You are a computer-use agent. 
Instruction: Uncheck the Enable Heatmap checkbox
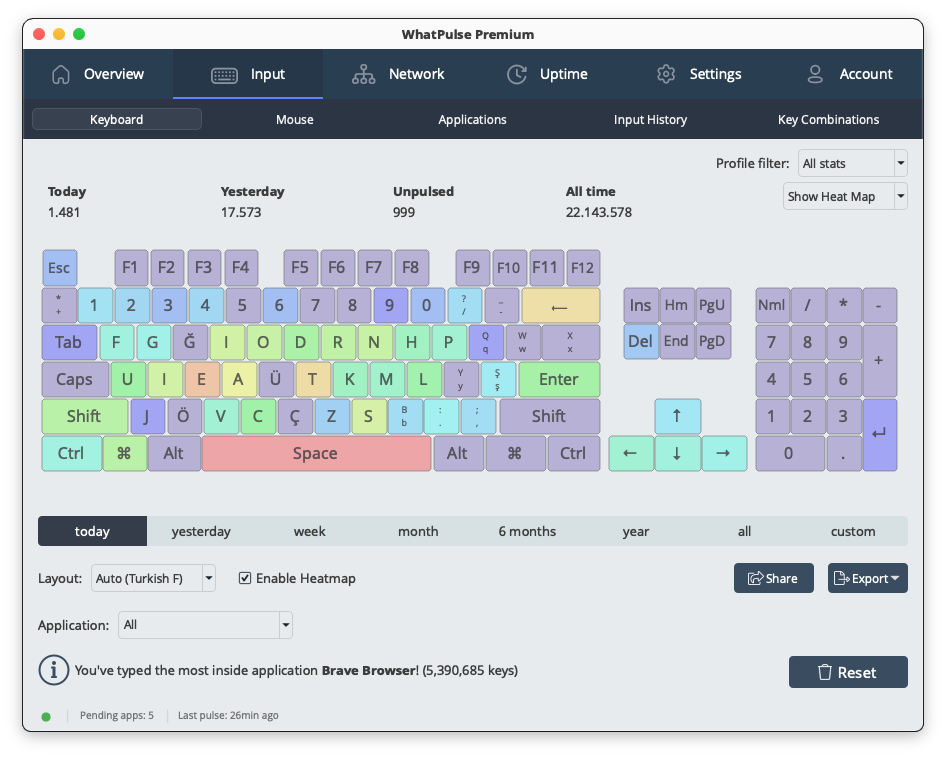pyautogui.click(x=245, y=578)
